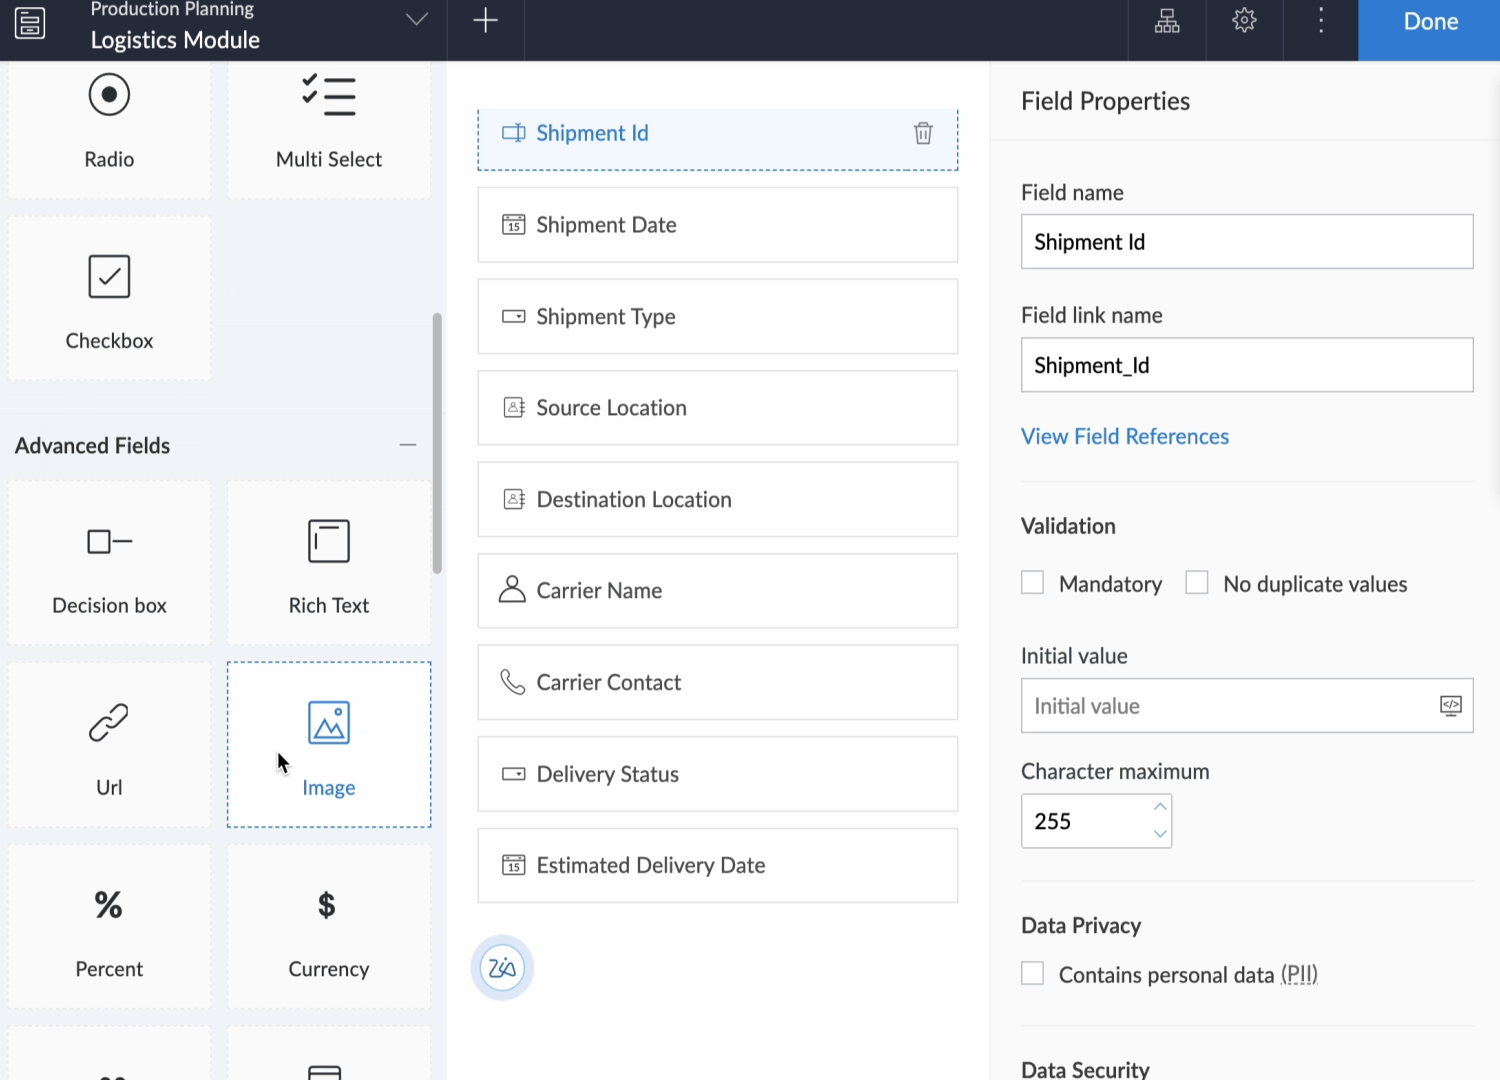The width and height of the screenshot is (1500, 1080).
Task: Check No duplicate values option
Action: click(1197, 583)
